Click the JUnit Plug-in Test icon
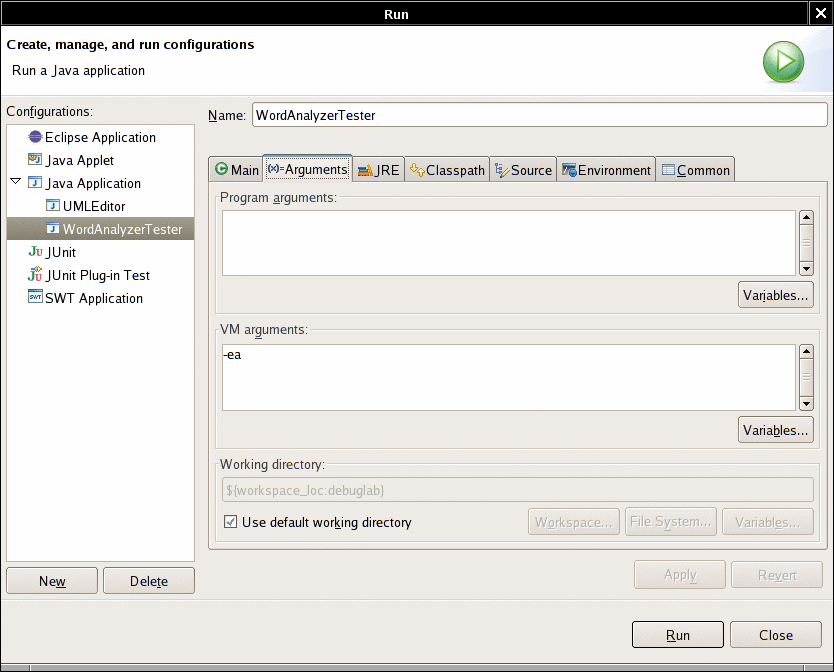Screen dimensions: 834x672 click(35, 274)
